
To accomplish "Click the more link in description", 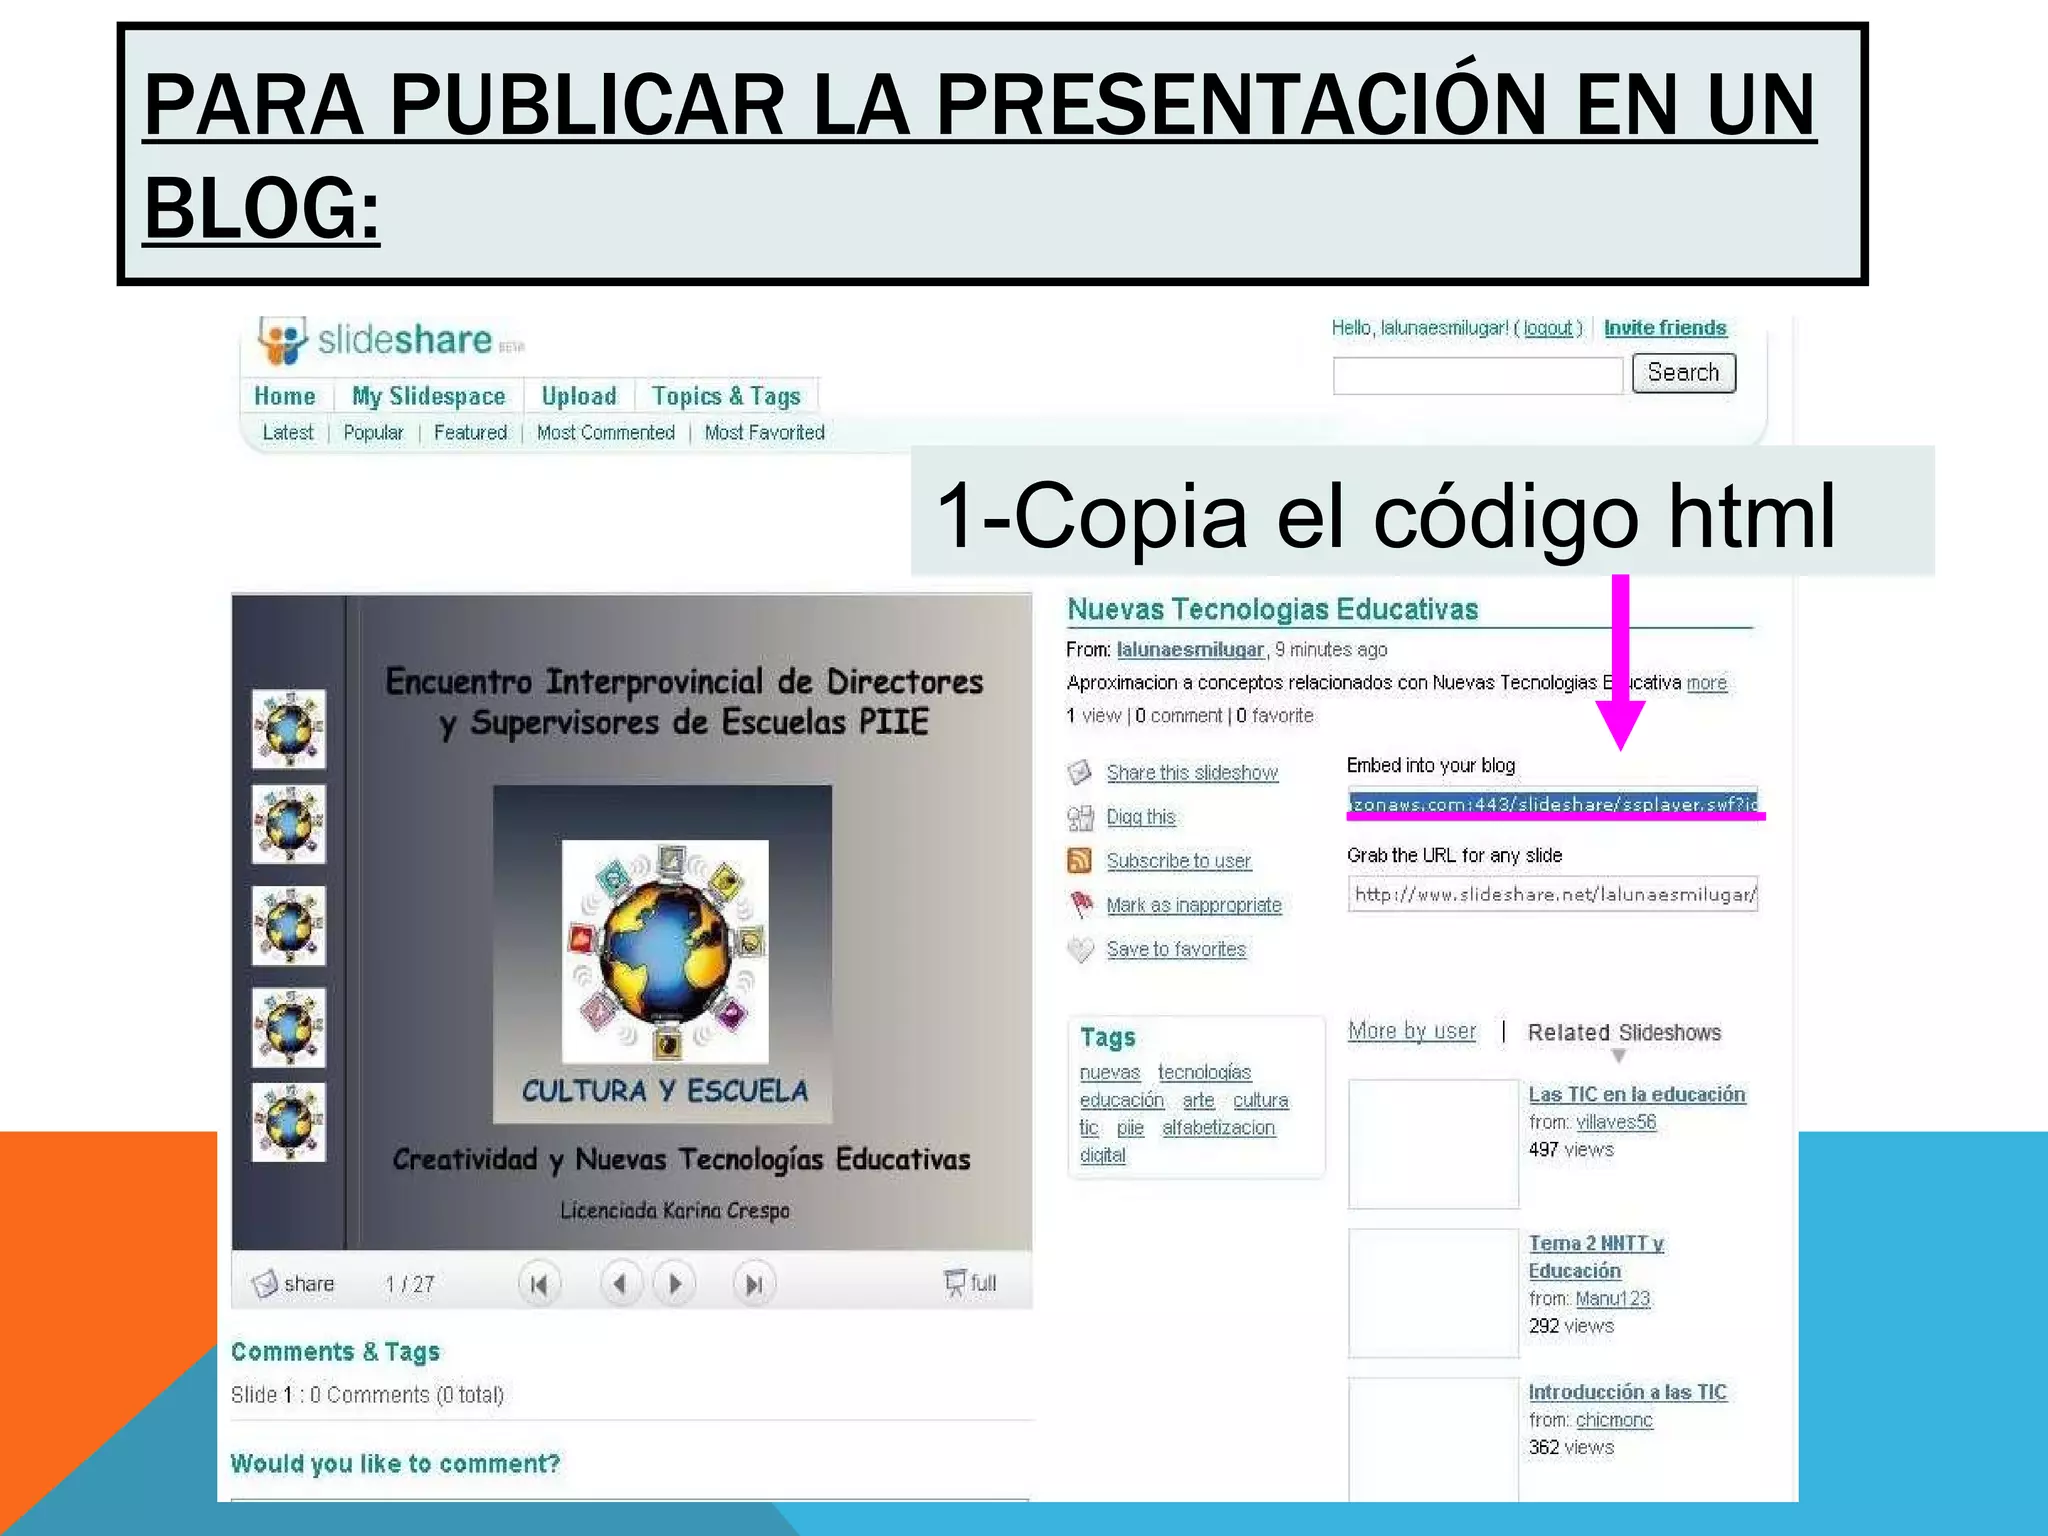I will tap(1707, 683).
